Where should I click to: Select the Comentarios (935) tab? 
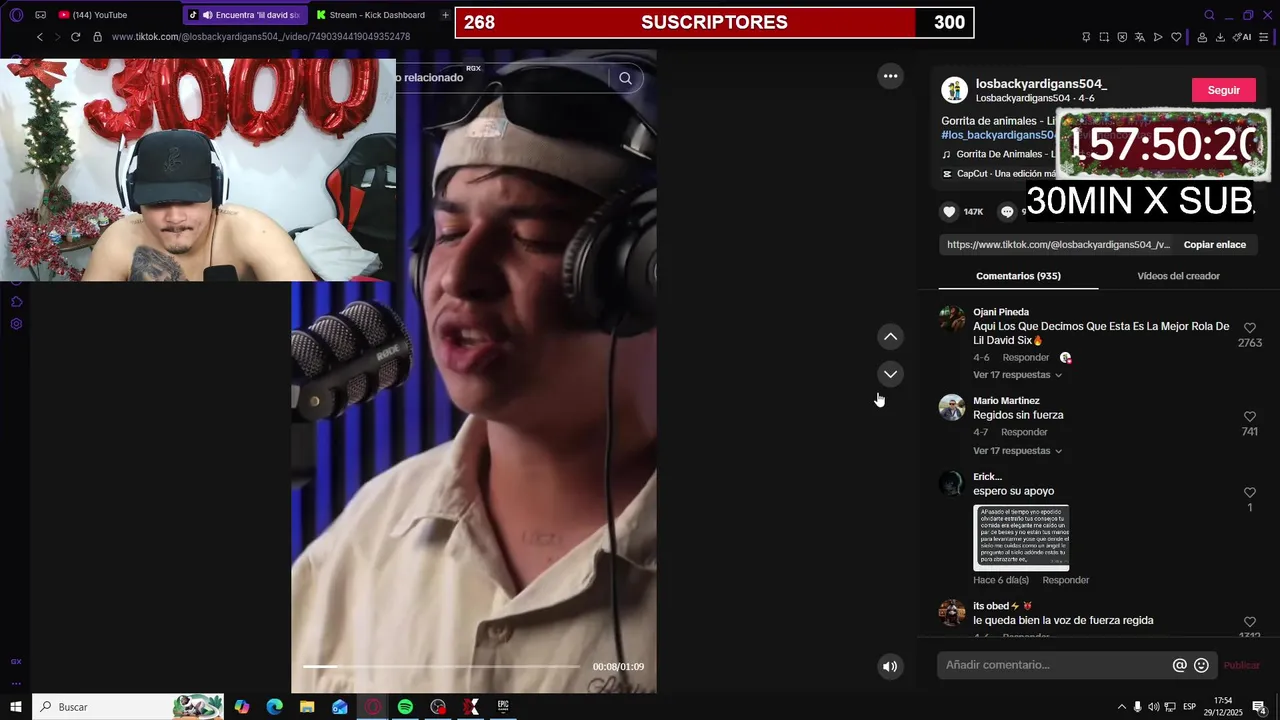point(1018,276)
